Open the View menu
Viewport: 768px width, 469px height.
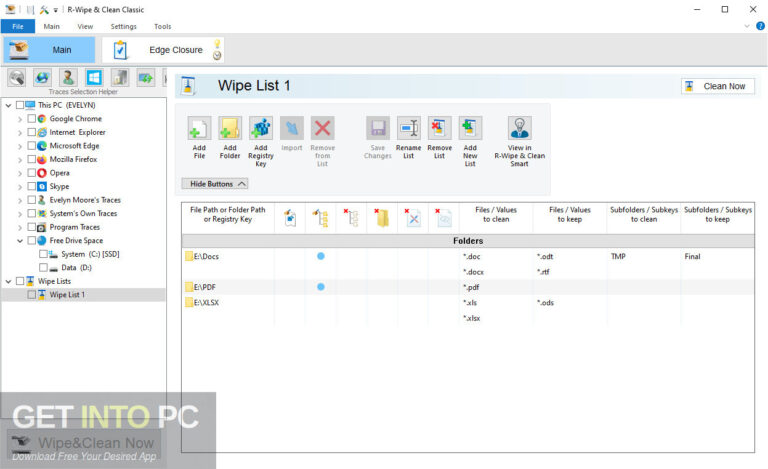point(85,26)
